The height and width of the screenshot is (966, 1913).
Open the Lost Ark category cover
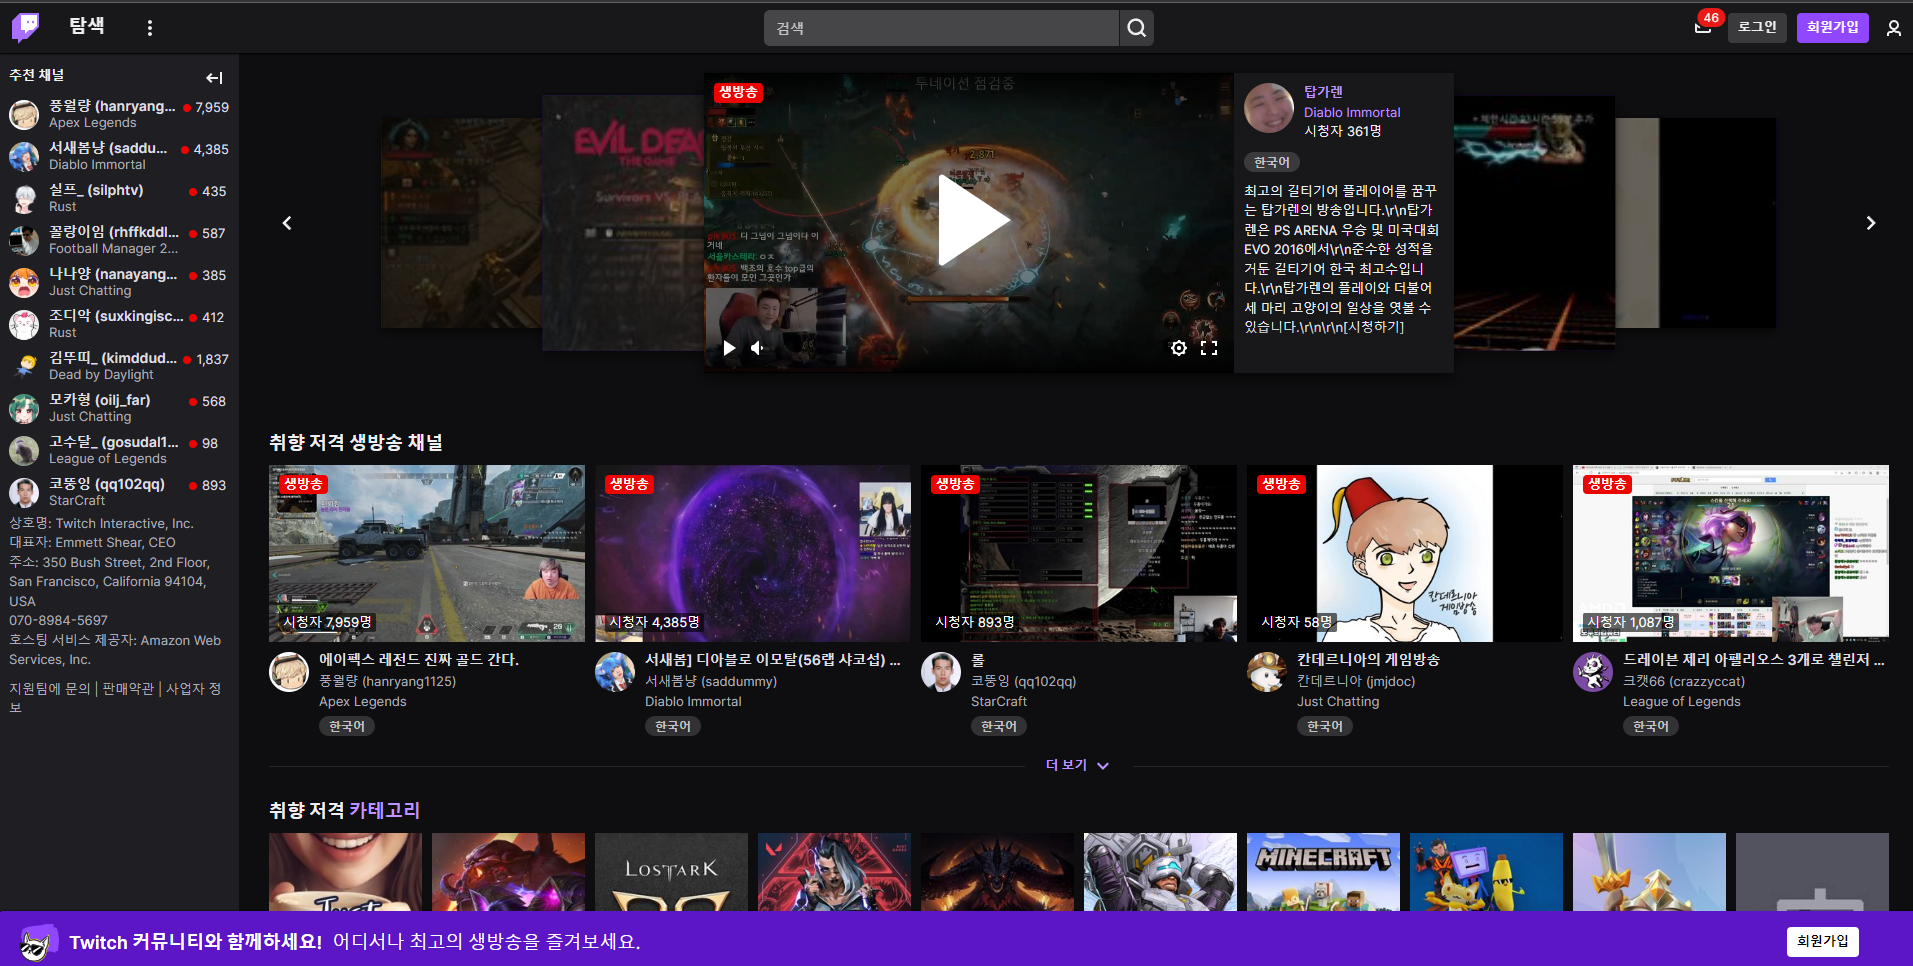point(671,872)
